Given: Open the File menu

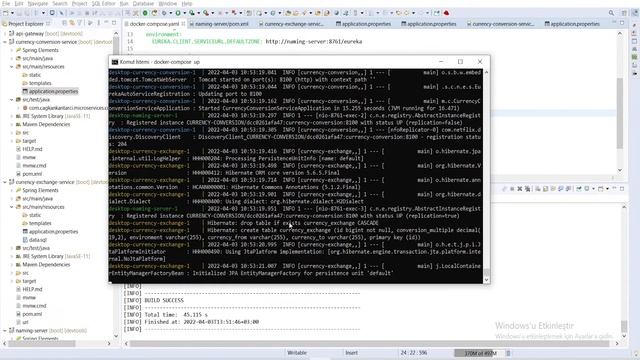Looking at the screenshot, I should click(6, 4).
